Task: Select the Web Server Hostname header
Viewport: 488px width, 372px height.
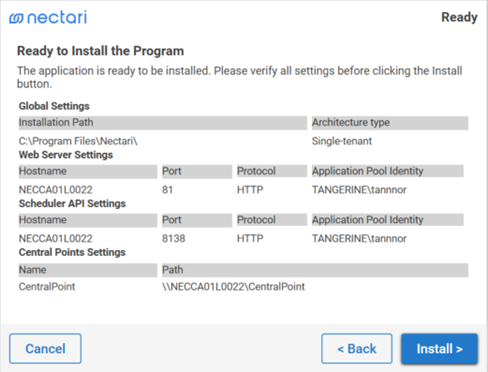Action: [88, 171]
